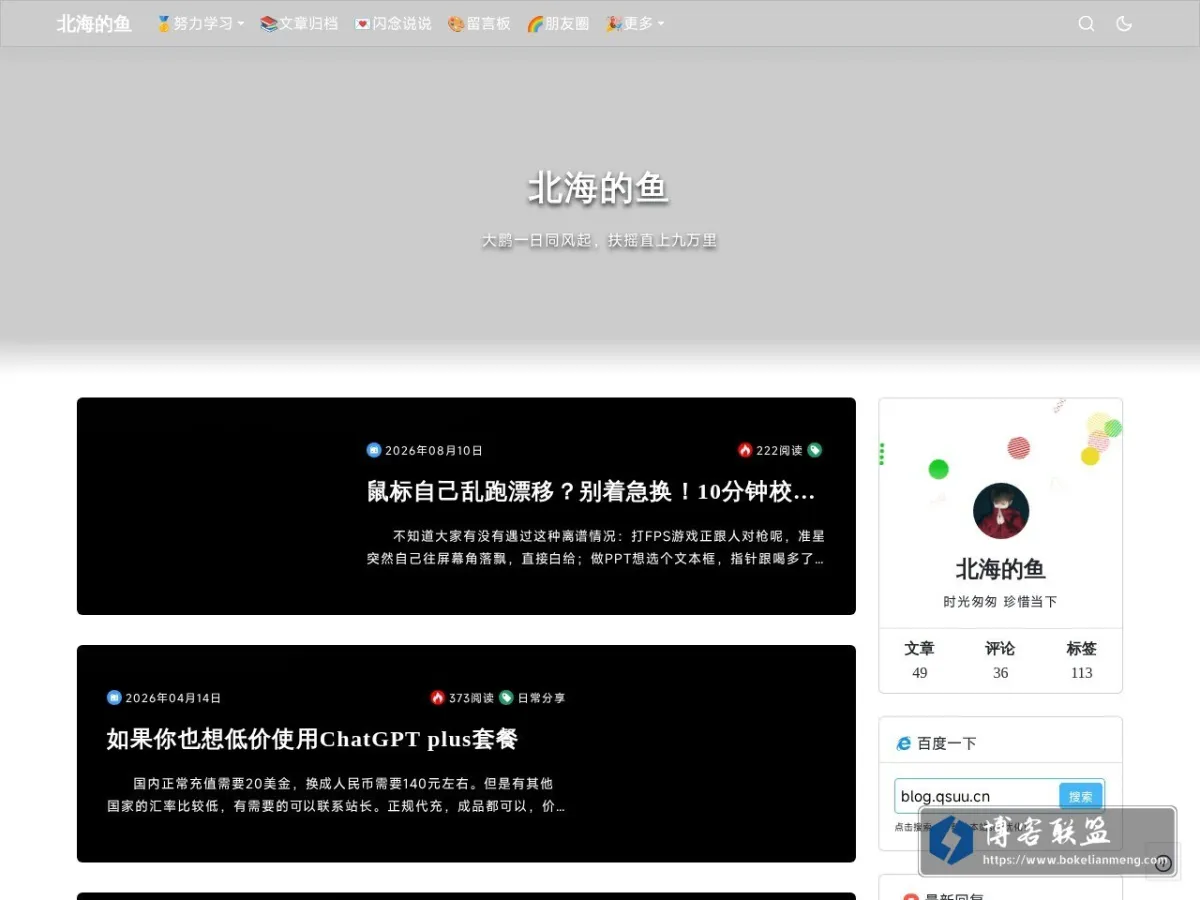Click the 373阅读 view count

tap(471, 698)
